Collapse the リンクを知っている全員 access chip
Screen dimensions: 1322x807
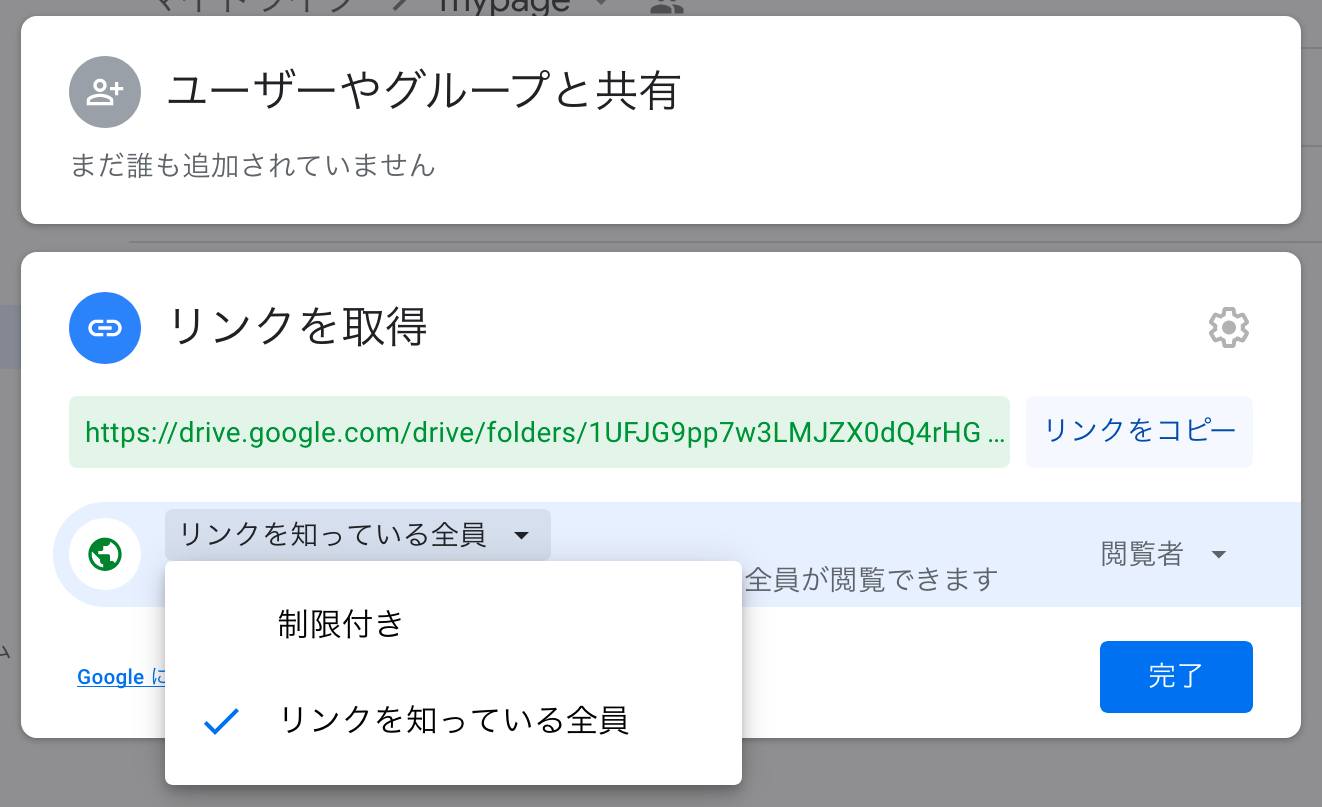(357, 535)
